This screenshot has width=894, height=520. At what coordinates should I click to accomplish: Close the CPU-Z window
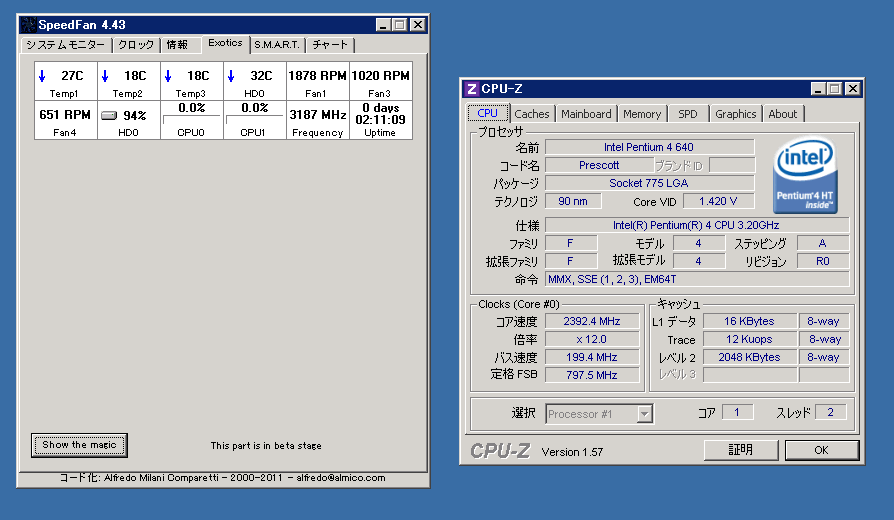pyautogui.click(x=852, y=88)
